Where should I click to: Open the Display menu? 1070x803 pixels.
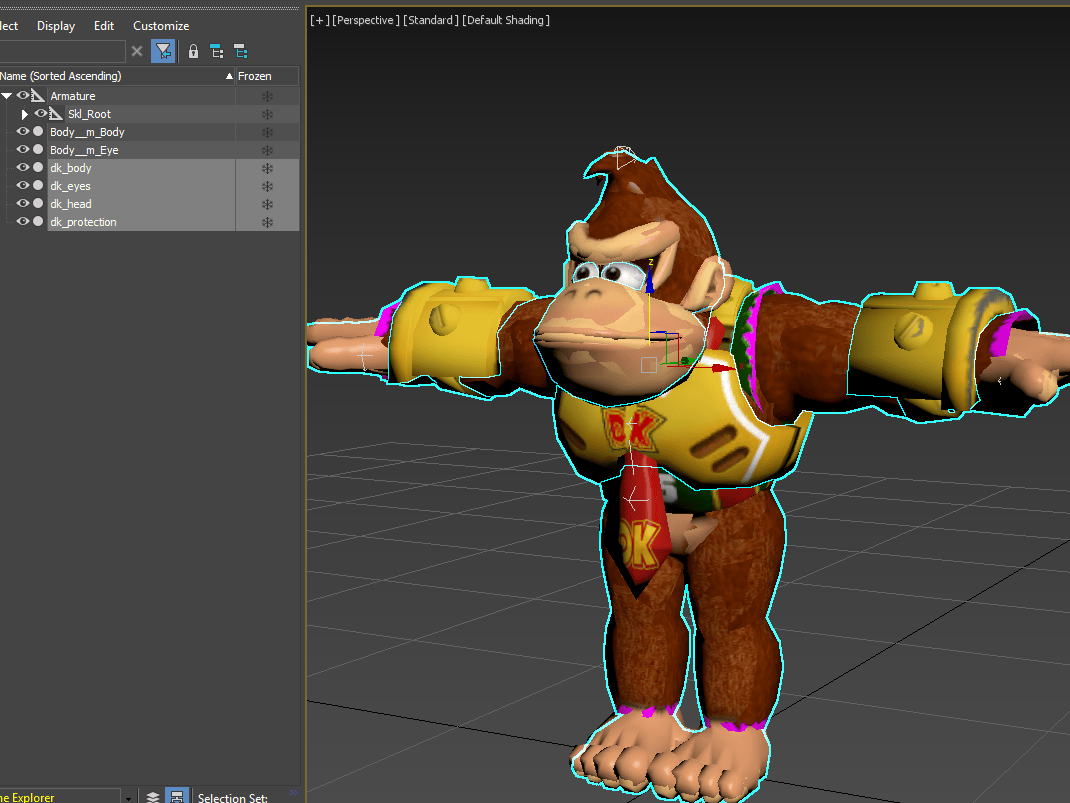[x=56, y=26]
